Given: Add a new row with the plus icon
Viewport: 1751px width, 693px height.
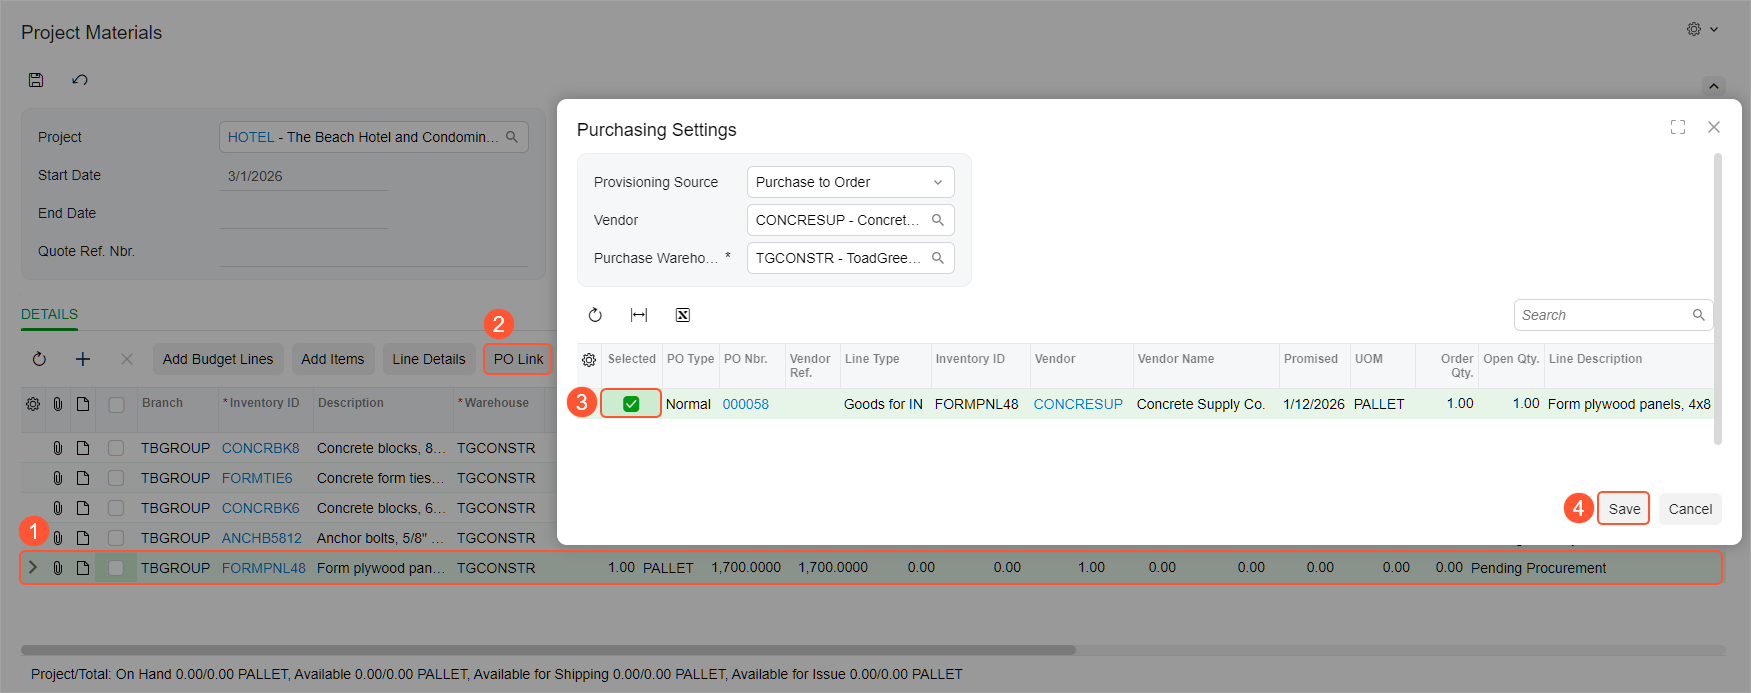Looking at the screenshot, I should pos(83,359).
